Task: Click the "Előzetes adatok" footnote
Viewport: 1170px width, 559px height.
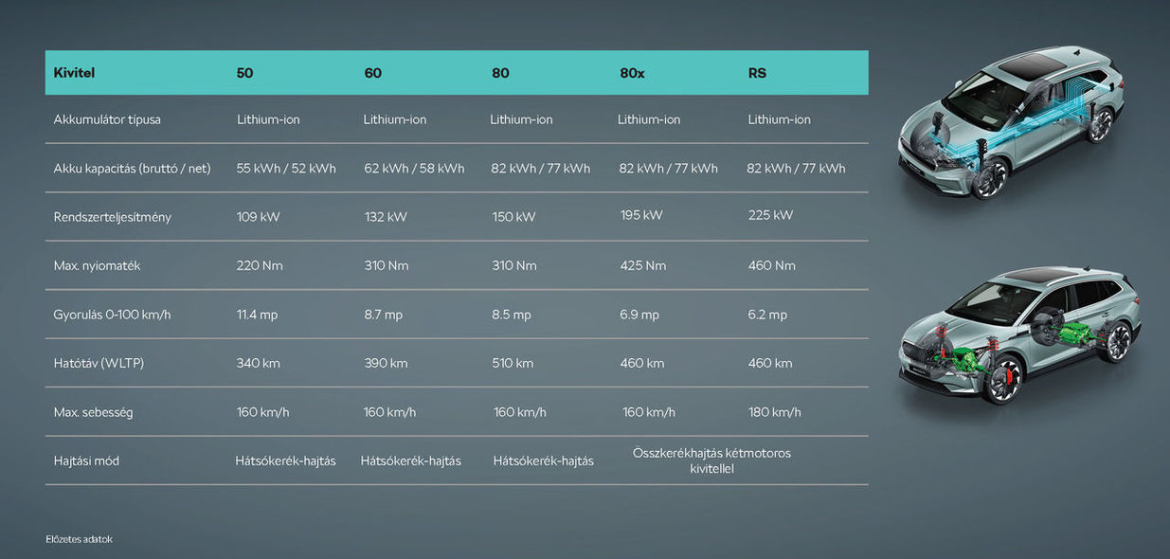Action: tap(79, 539)
